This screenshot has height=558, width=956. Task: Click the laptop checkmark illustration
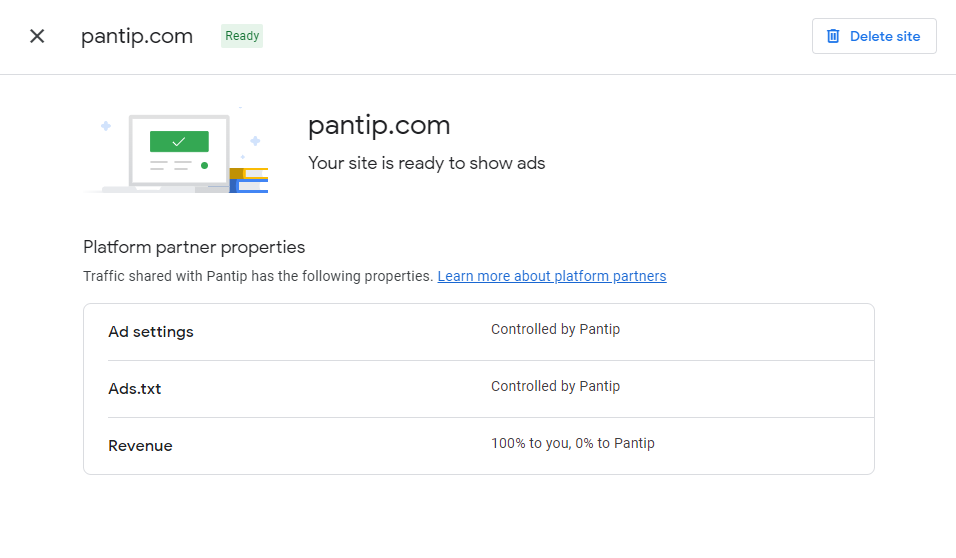[x=176, y=151]
